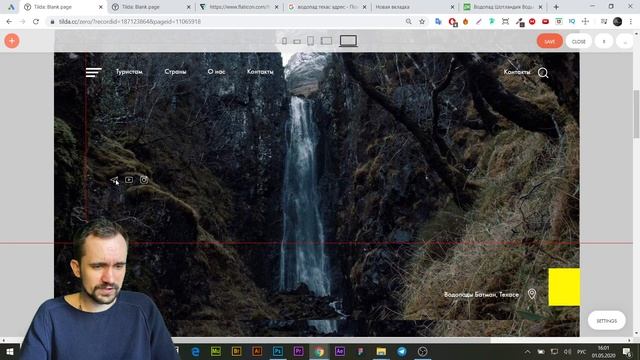Open Adobe Premiere Pro from the taskbar
Image resolution: width=640 pixels, height=360 pixels.
298,351
